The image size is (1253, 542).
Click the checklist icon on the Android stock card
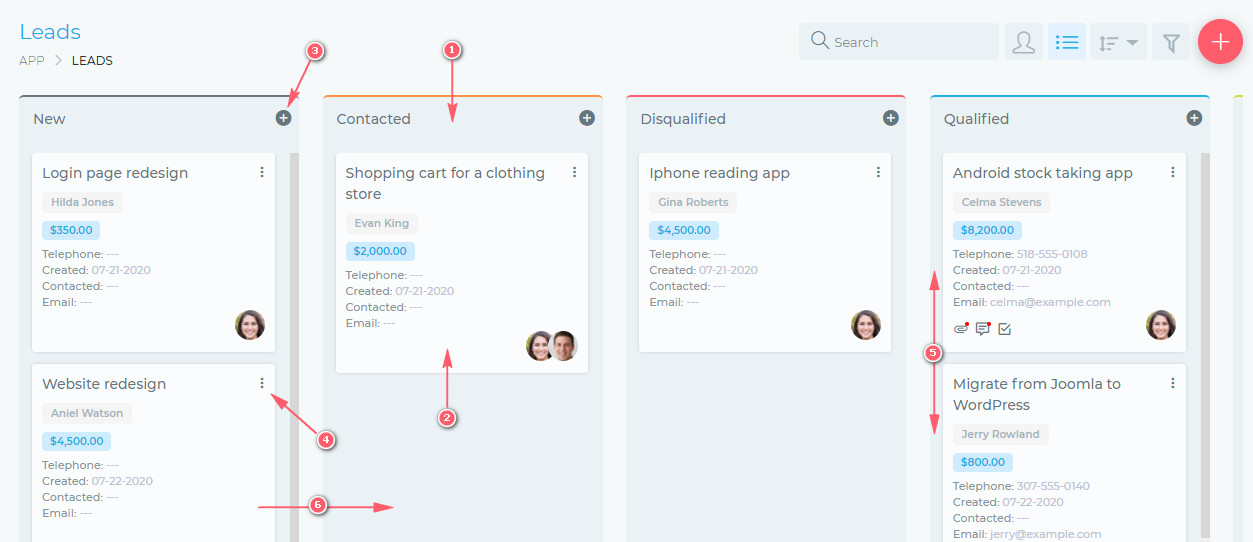click(x=1005, y=328)
